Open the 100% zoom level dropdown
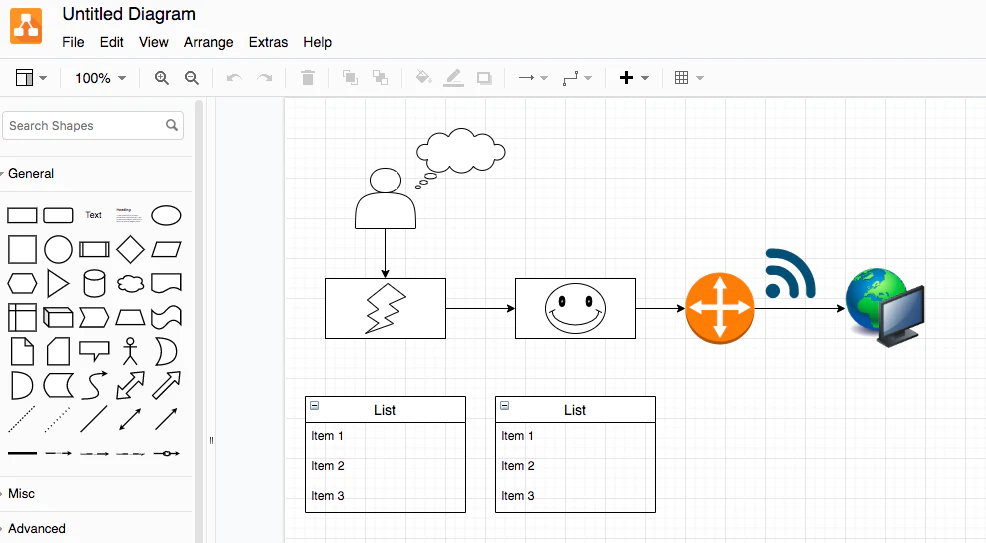Image resolution: width=986 pixels, height=543 pixels. click(x=100, y=78)
